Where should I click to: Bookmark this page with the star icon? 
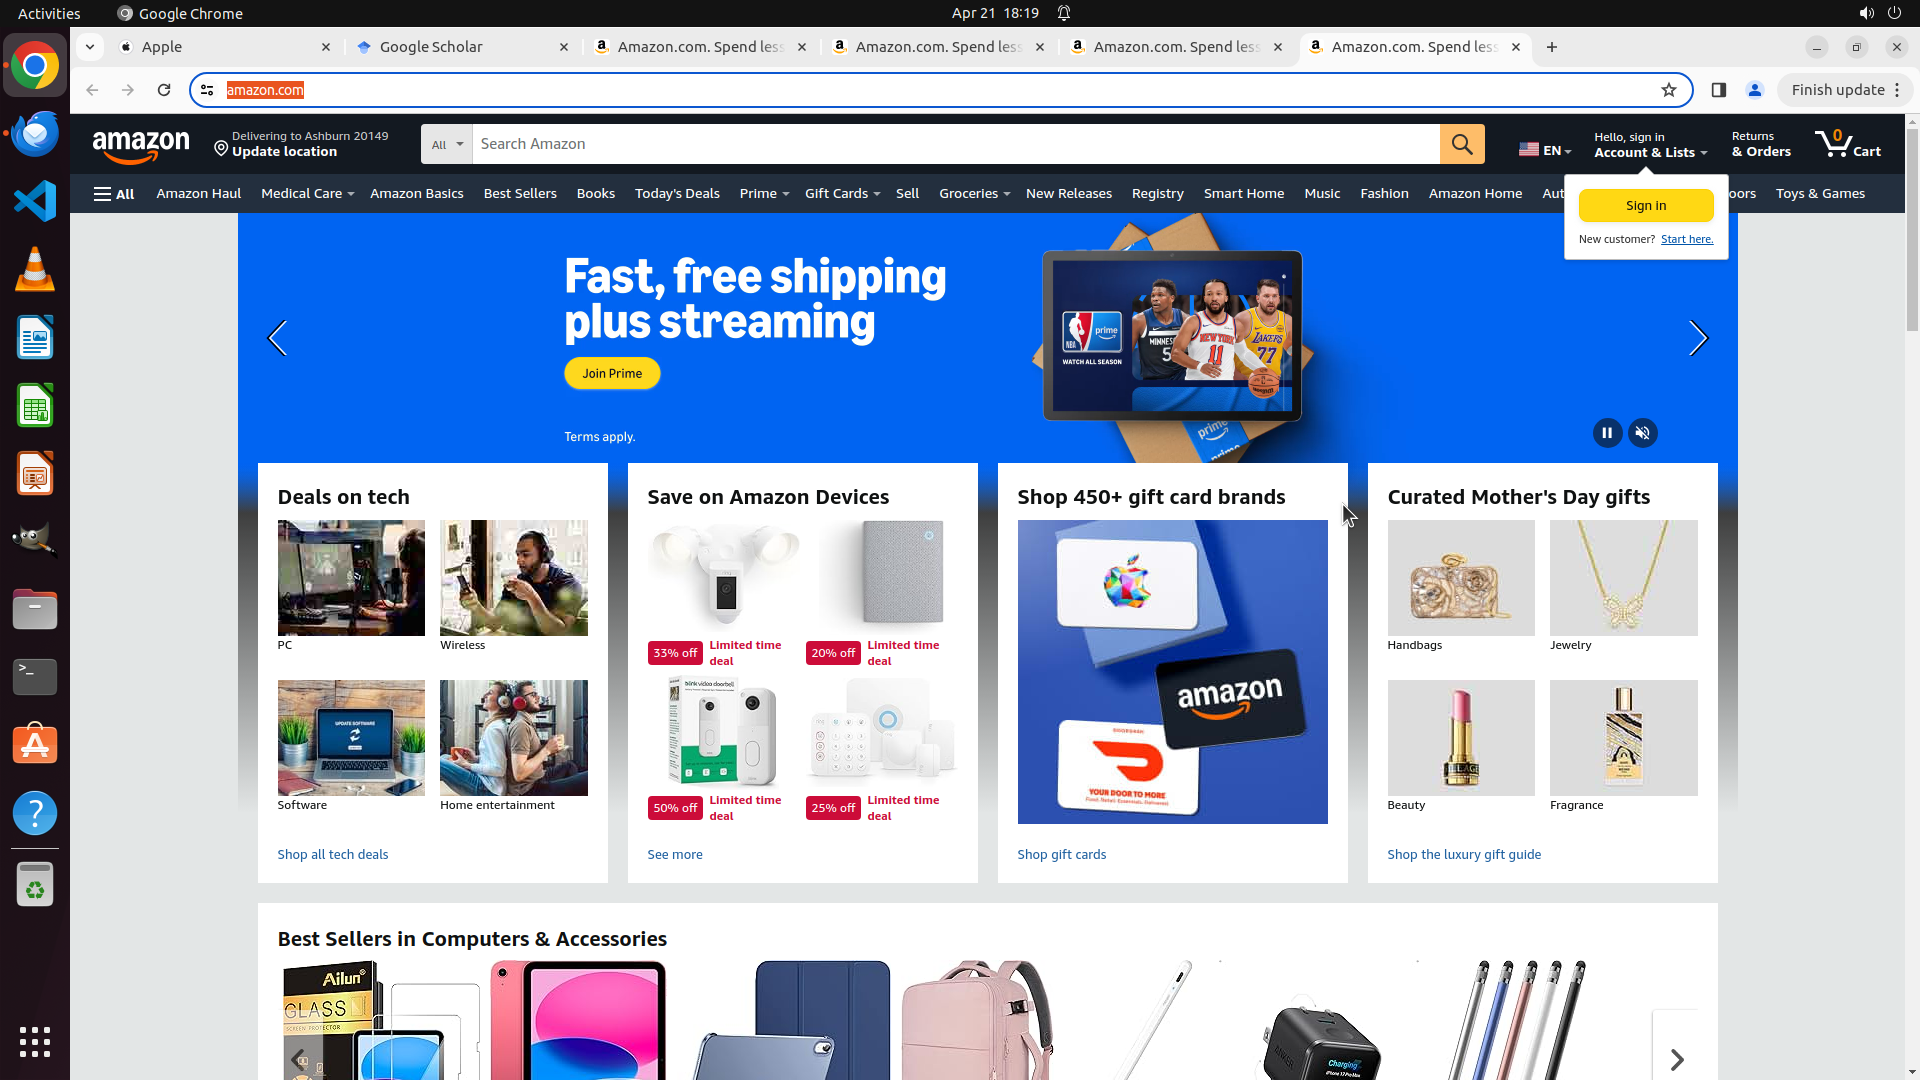[x=1669, y=90]
